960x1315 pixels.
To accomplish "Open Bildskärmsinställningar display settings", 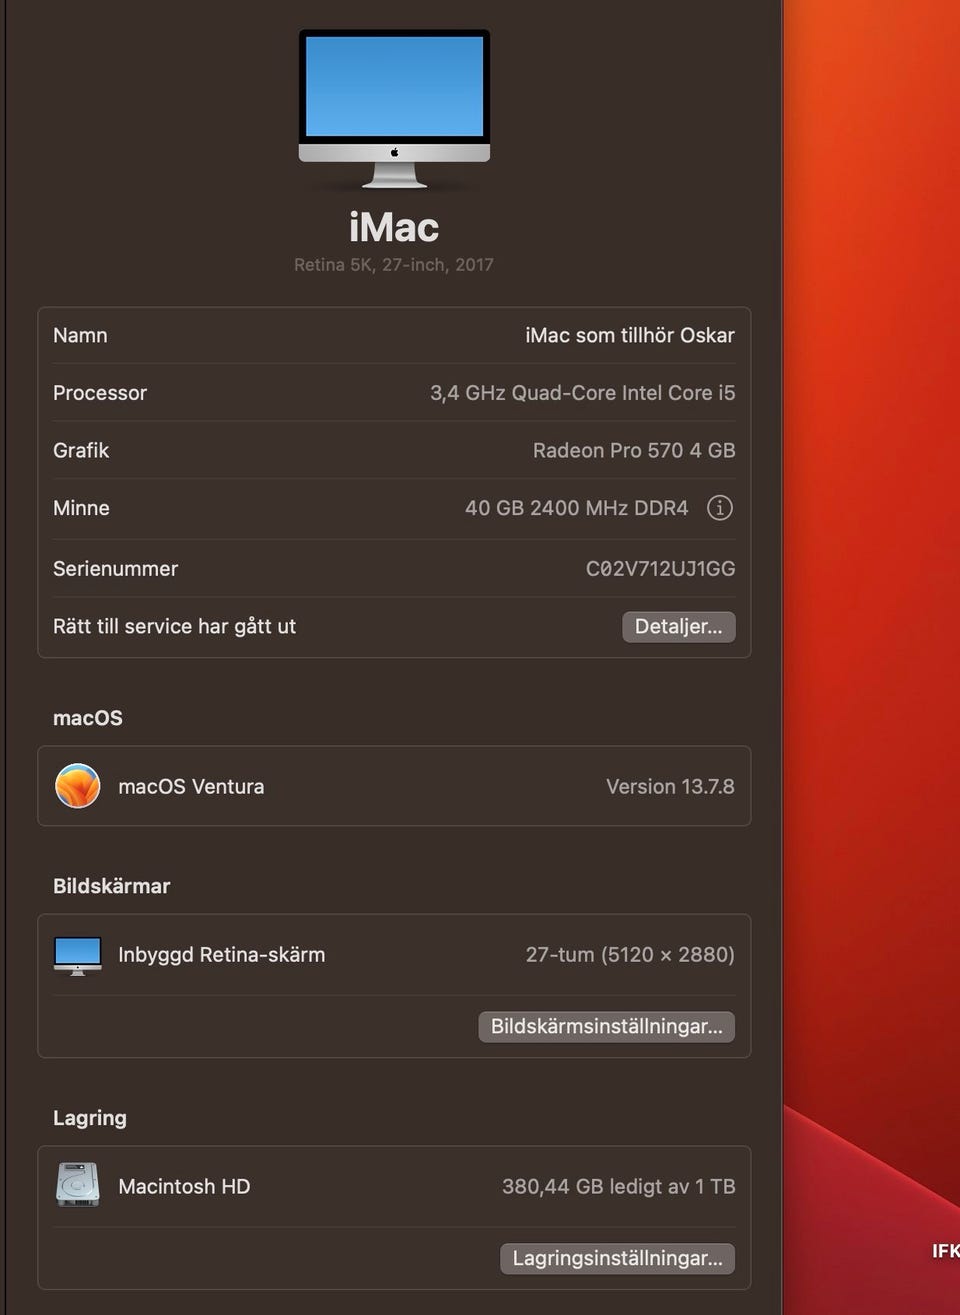I will (607, 1027).
